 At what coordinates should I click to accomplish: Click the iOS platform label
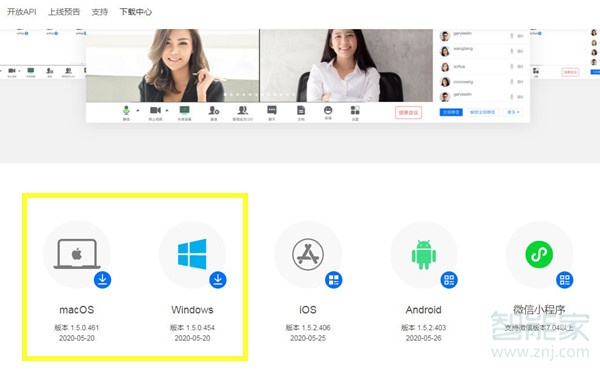[308, 310]
